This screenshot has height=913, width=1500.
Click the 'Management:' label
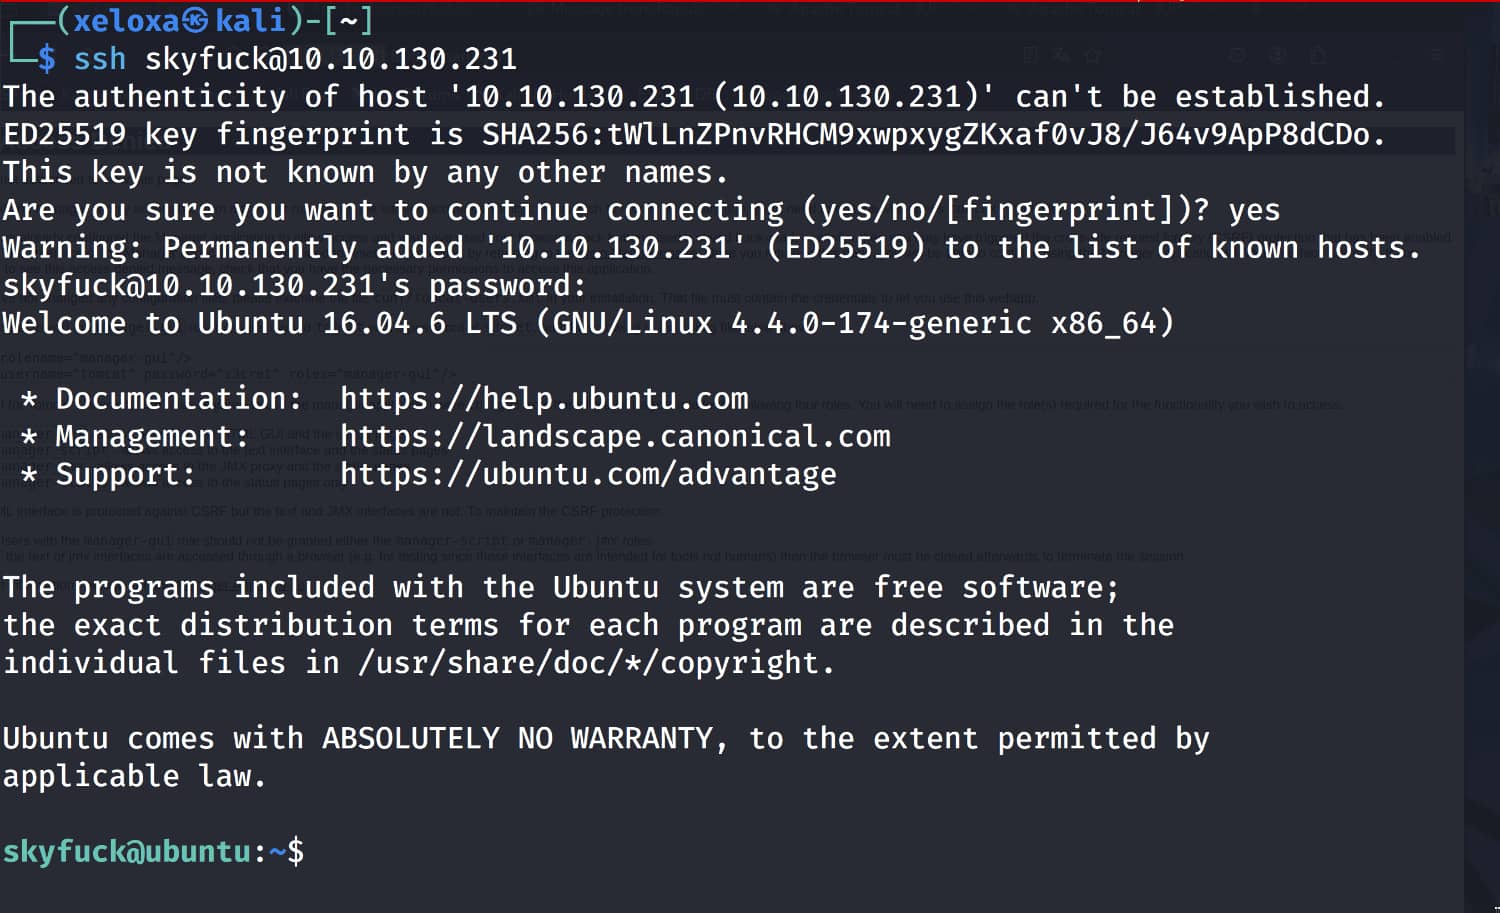pos(151,437)
